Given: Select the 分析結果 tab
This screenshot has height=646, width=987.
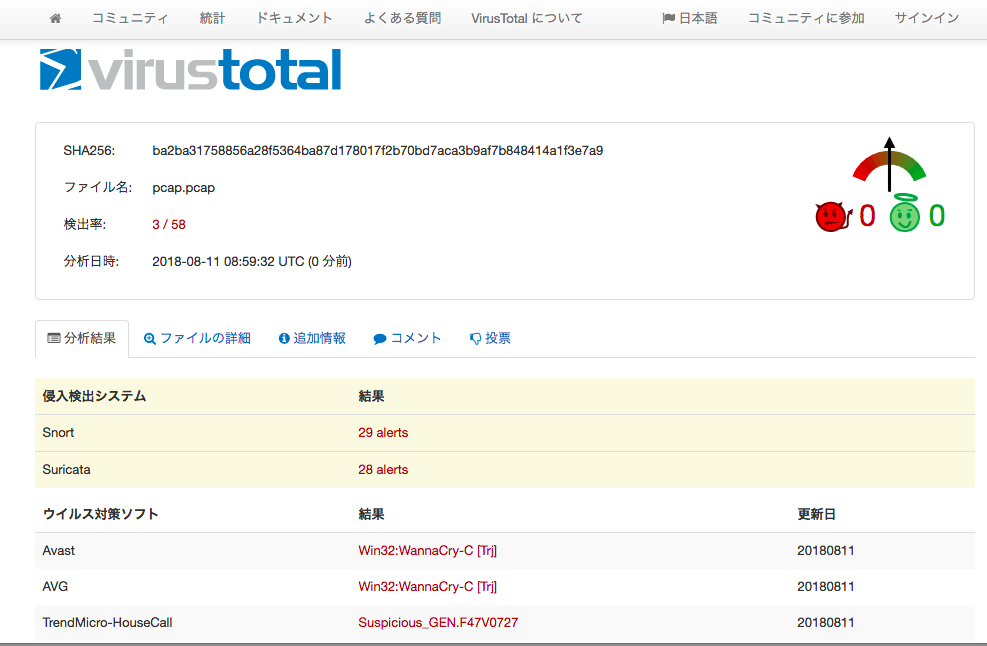Looking at the screenshot, I should 82,339.
